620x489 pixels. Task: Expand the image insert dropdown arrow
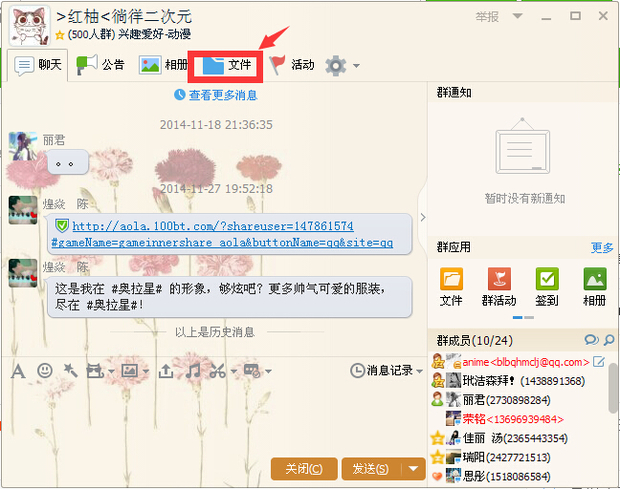[x=146, y=372]
